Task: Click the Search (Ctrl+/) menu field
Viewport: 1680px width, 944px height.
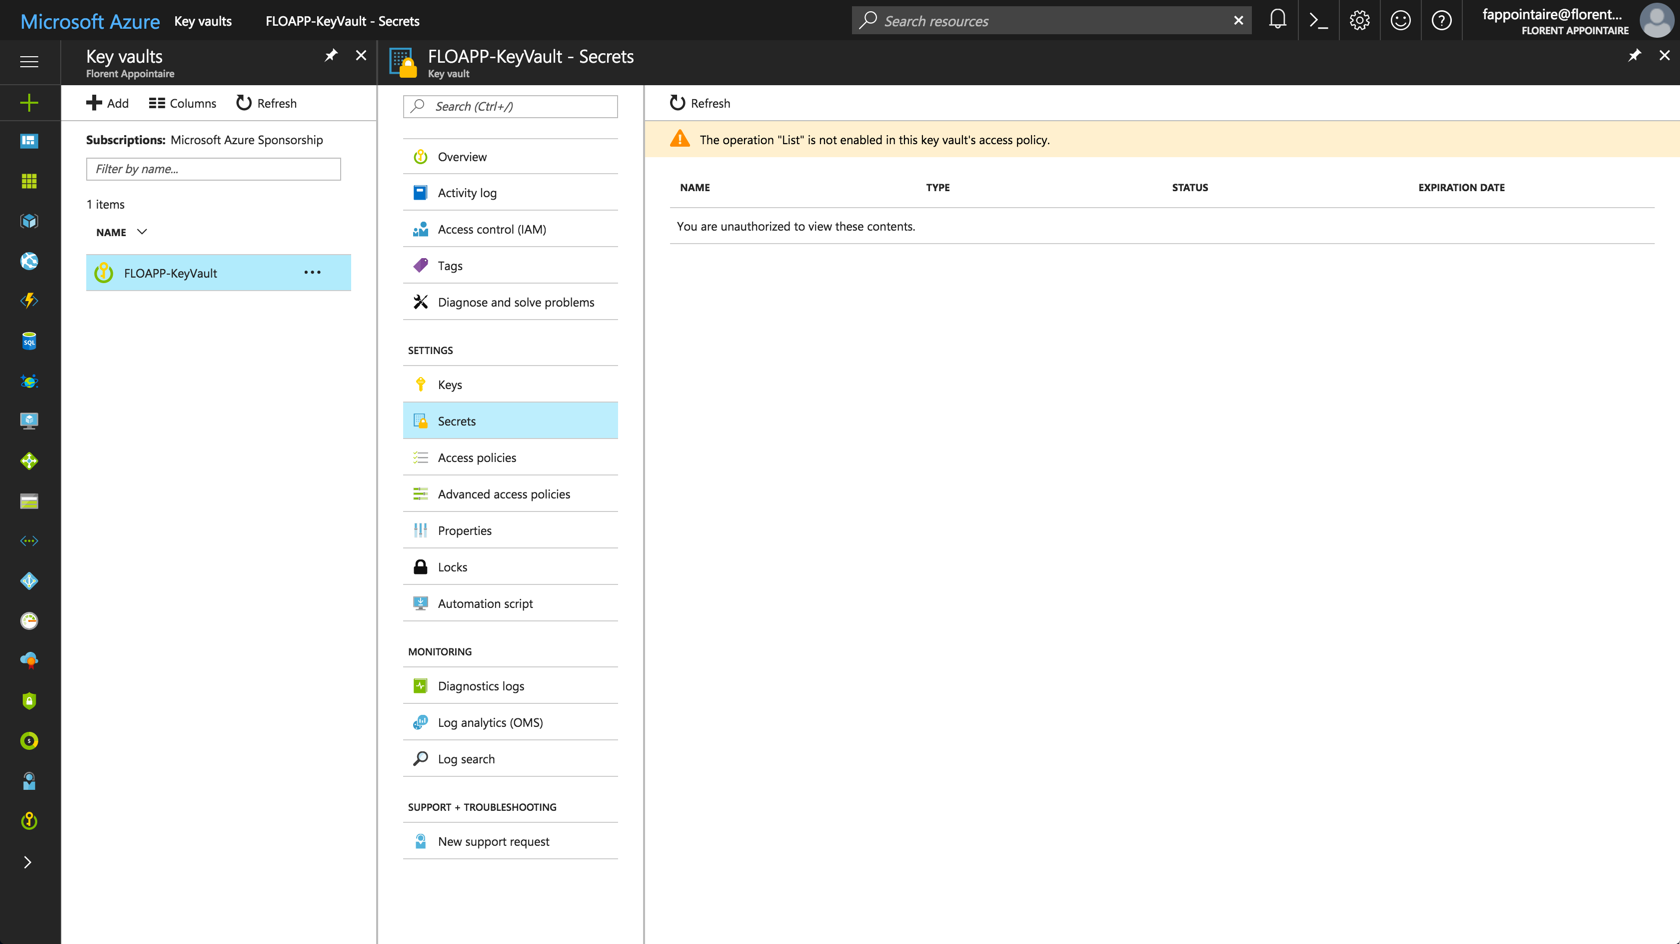Action: pos(510,106)
